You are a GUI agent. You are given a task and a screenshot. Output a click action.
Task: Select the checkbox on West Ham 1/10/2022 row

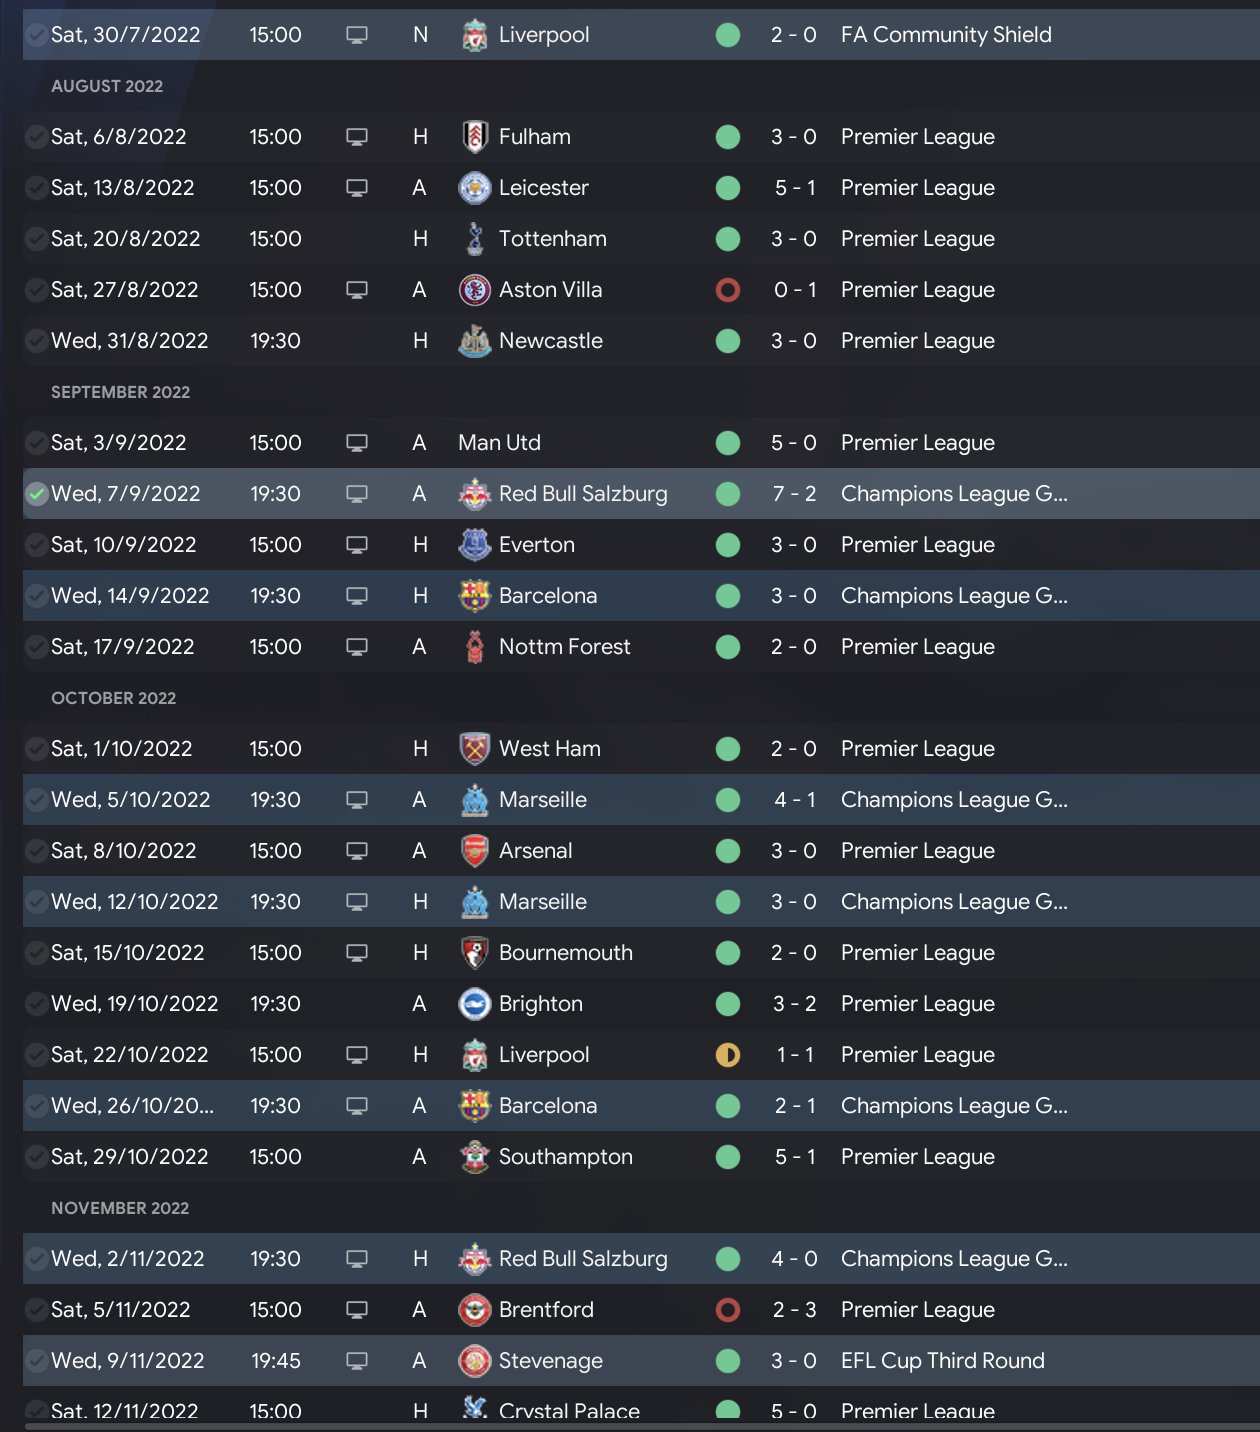tap(37, 749)
